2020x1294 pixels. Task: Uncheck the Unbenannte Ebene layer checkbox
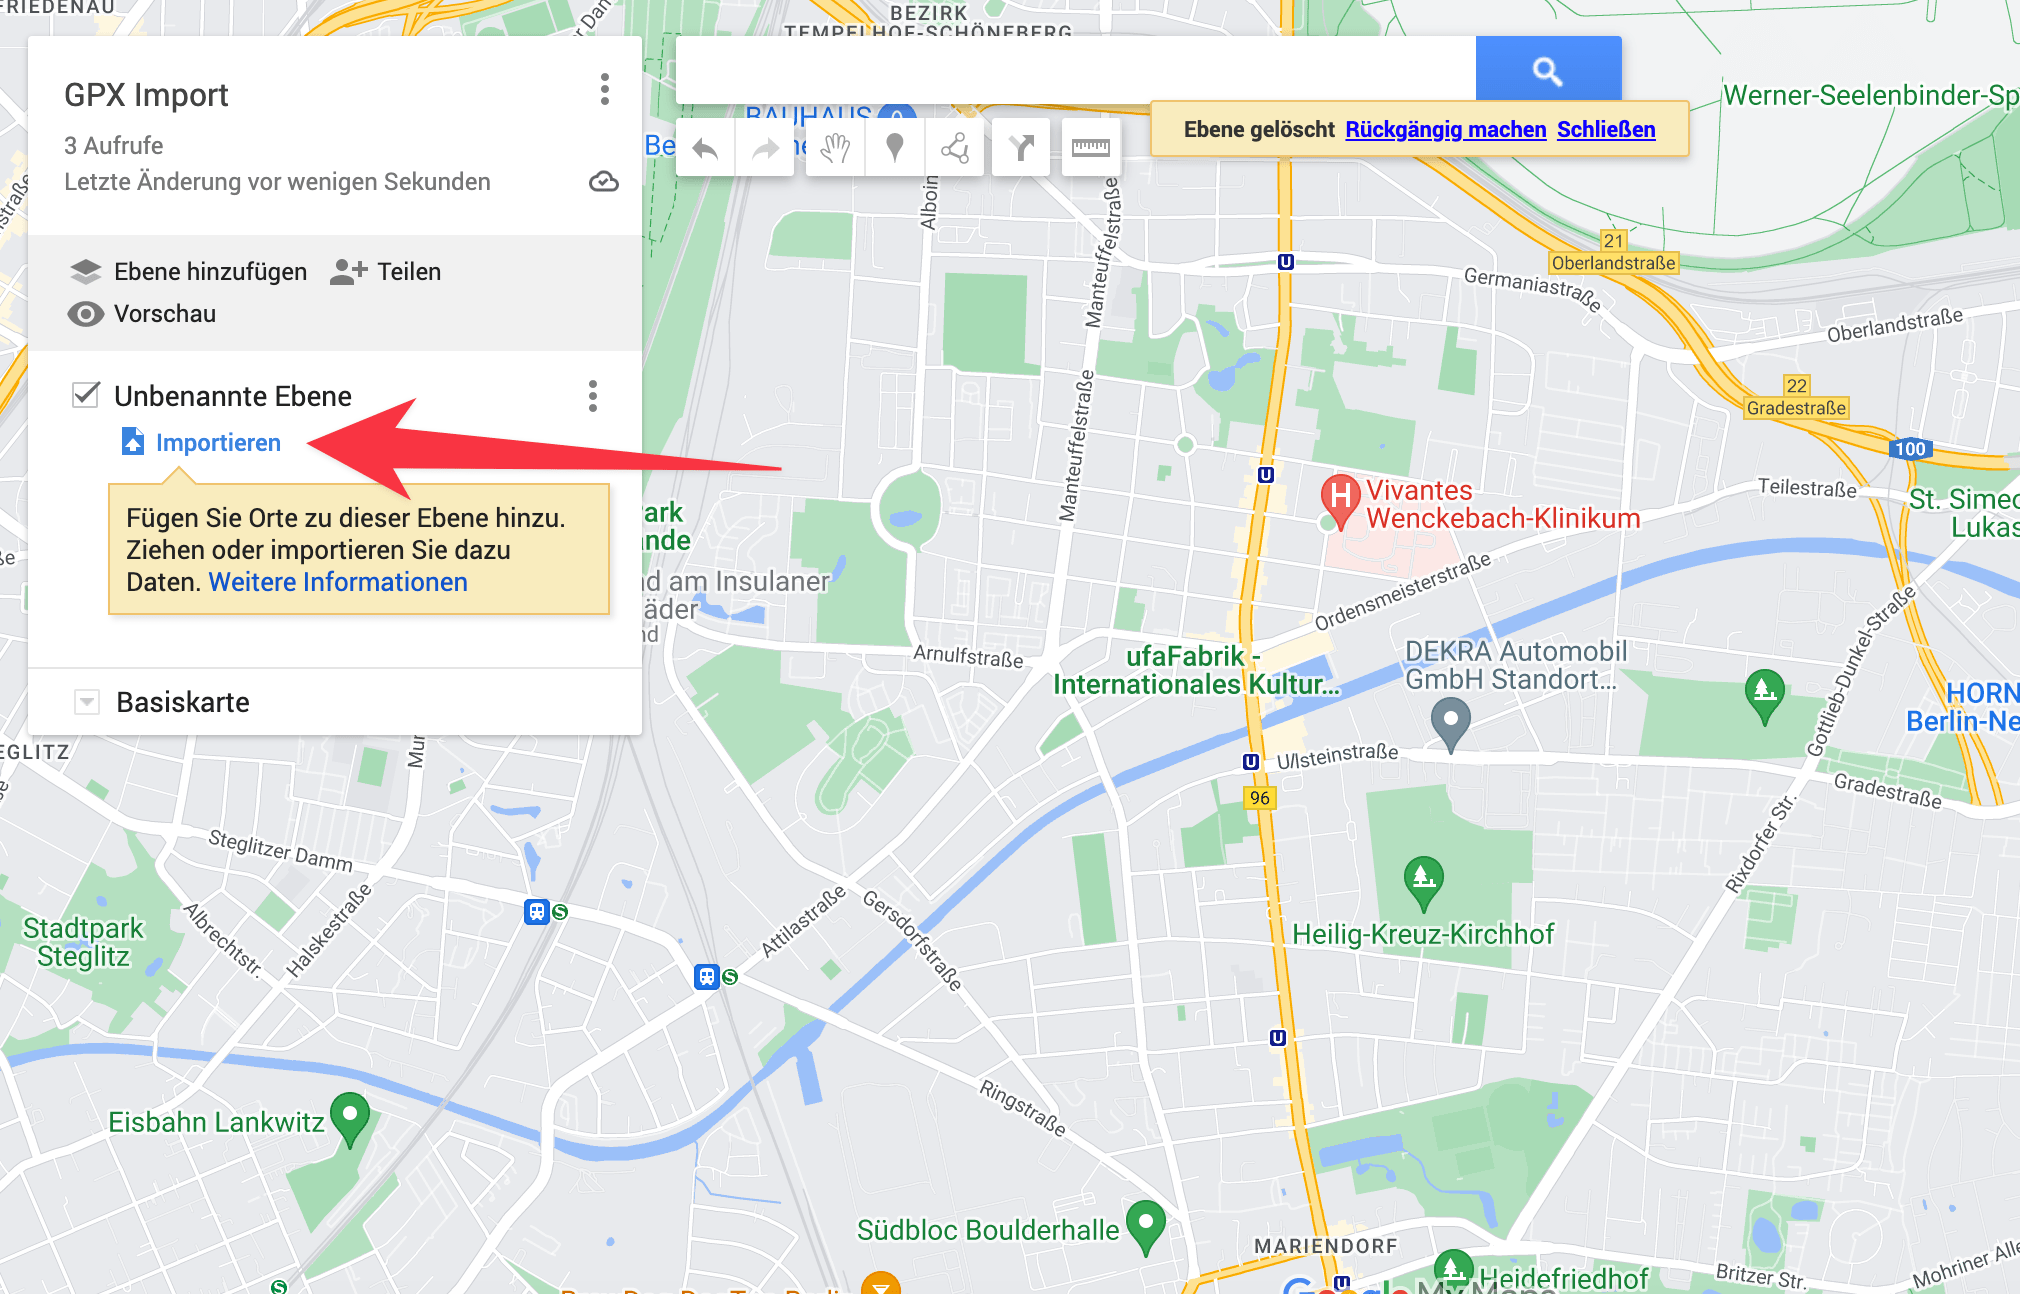pyautogui.click(x=86, y=395)
